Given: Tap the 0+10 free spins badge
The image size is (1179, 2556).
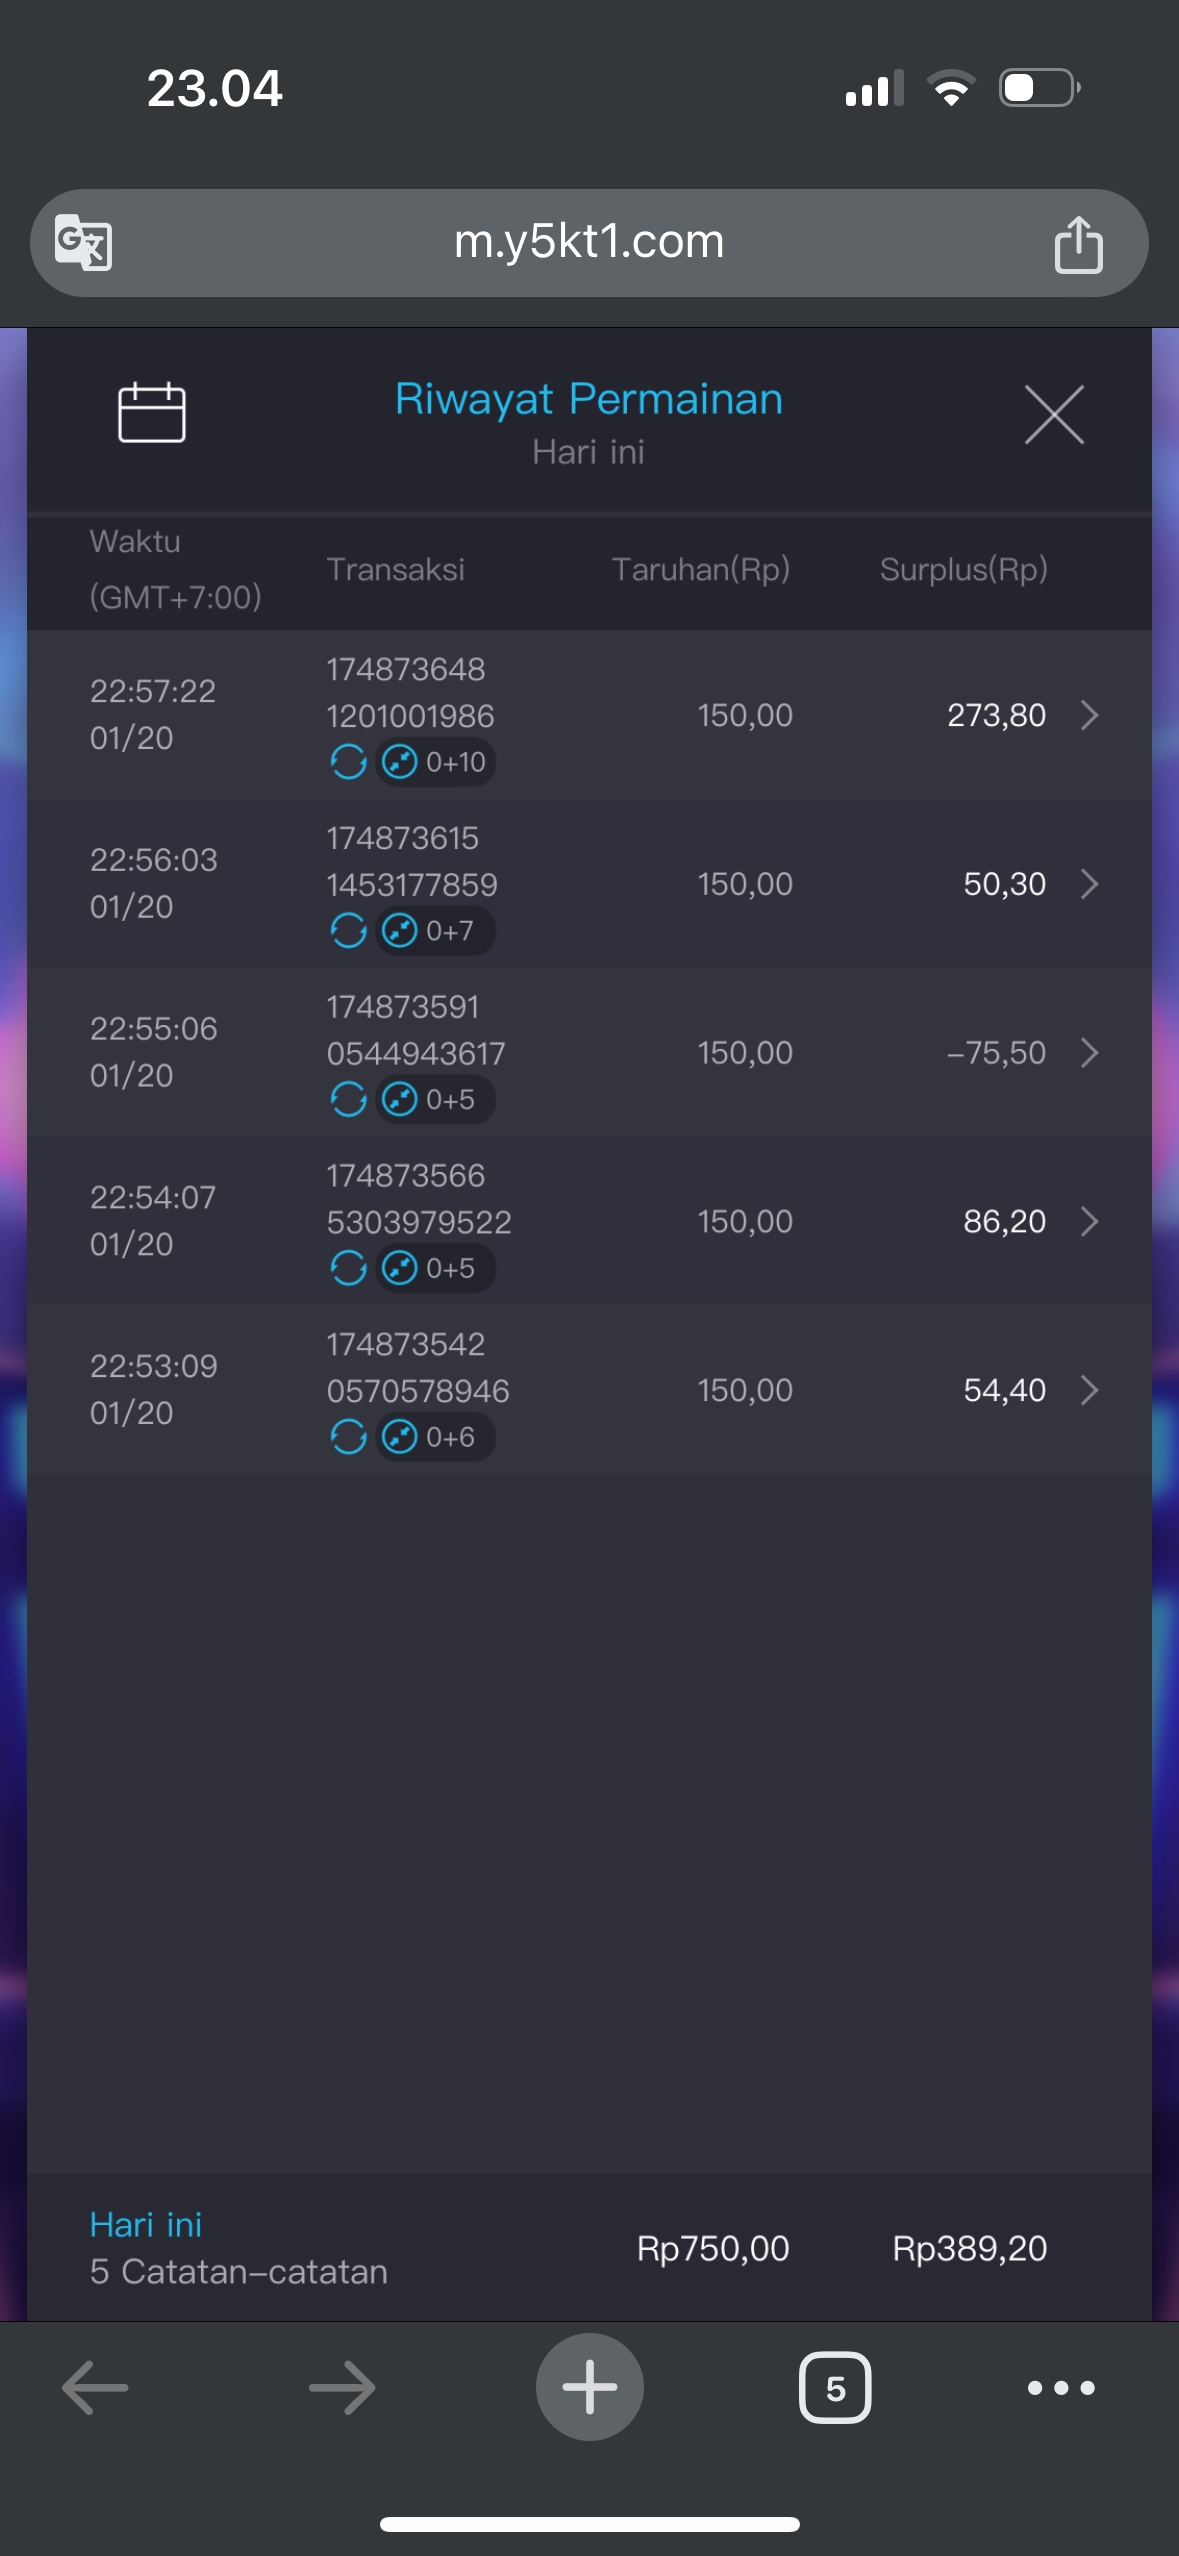Looking at the screenshot, I should [435, 762].
